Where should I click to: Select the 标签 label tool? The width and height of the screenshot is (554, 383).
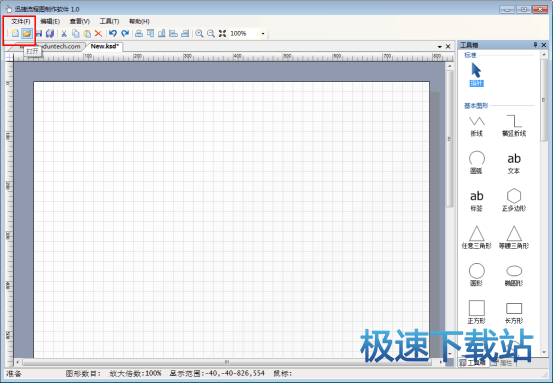pyautogui.click(x=477, y=201)
